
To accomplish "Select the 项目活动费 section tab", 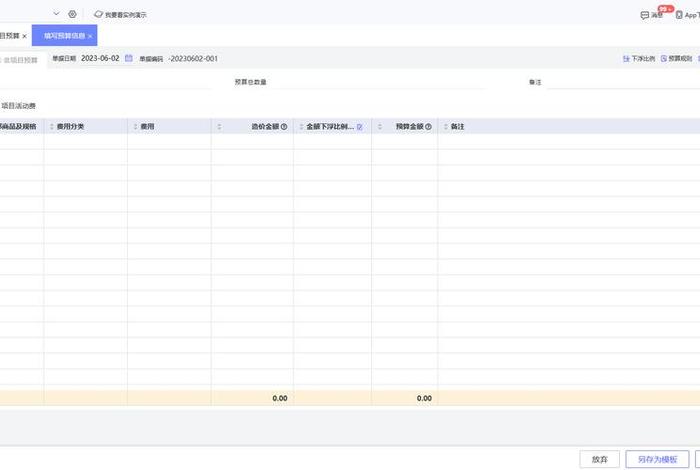I will 19,105.
